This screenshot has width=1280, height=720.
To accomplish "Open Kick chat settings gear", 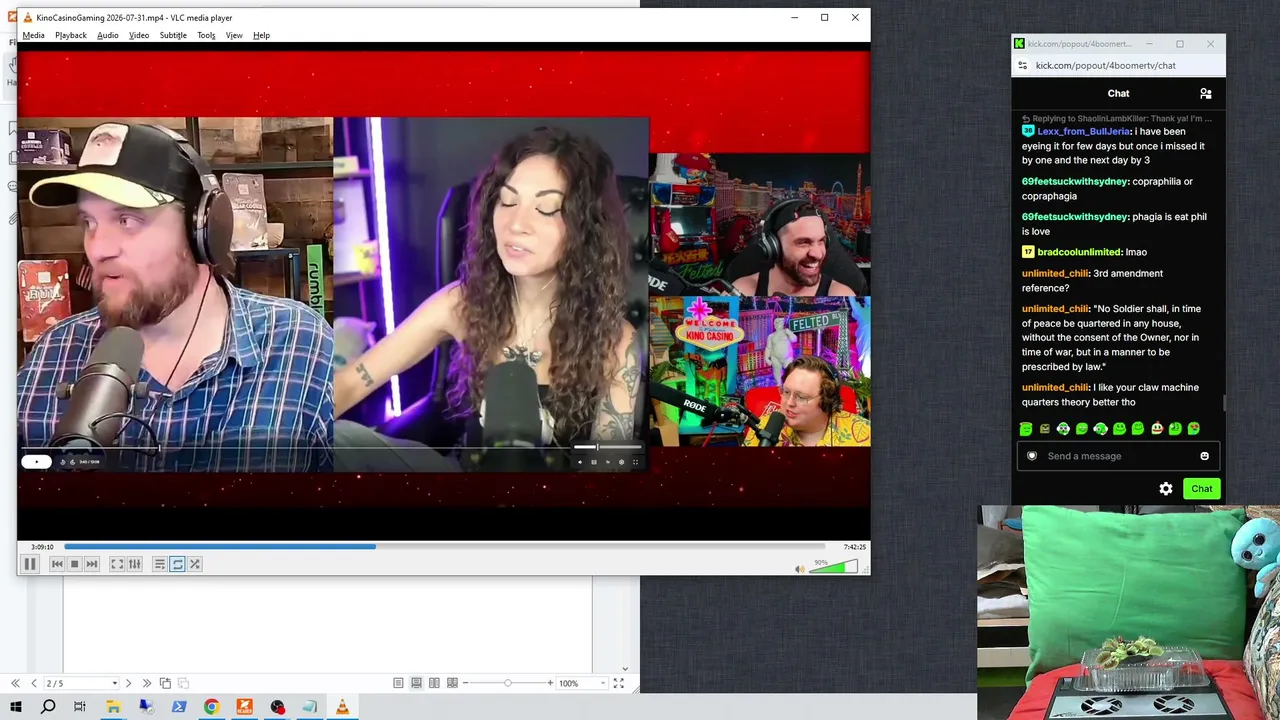I will point(1166,489).
